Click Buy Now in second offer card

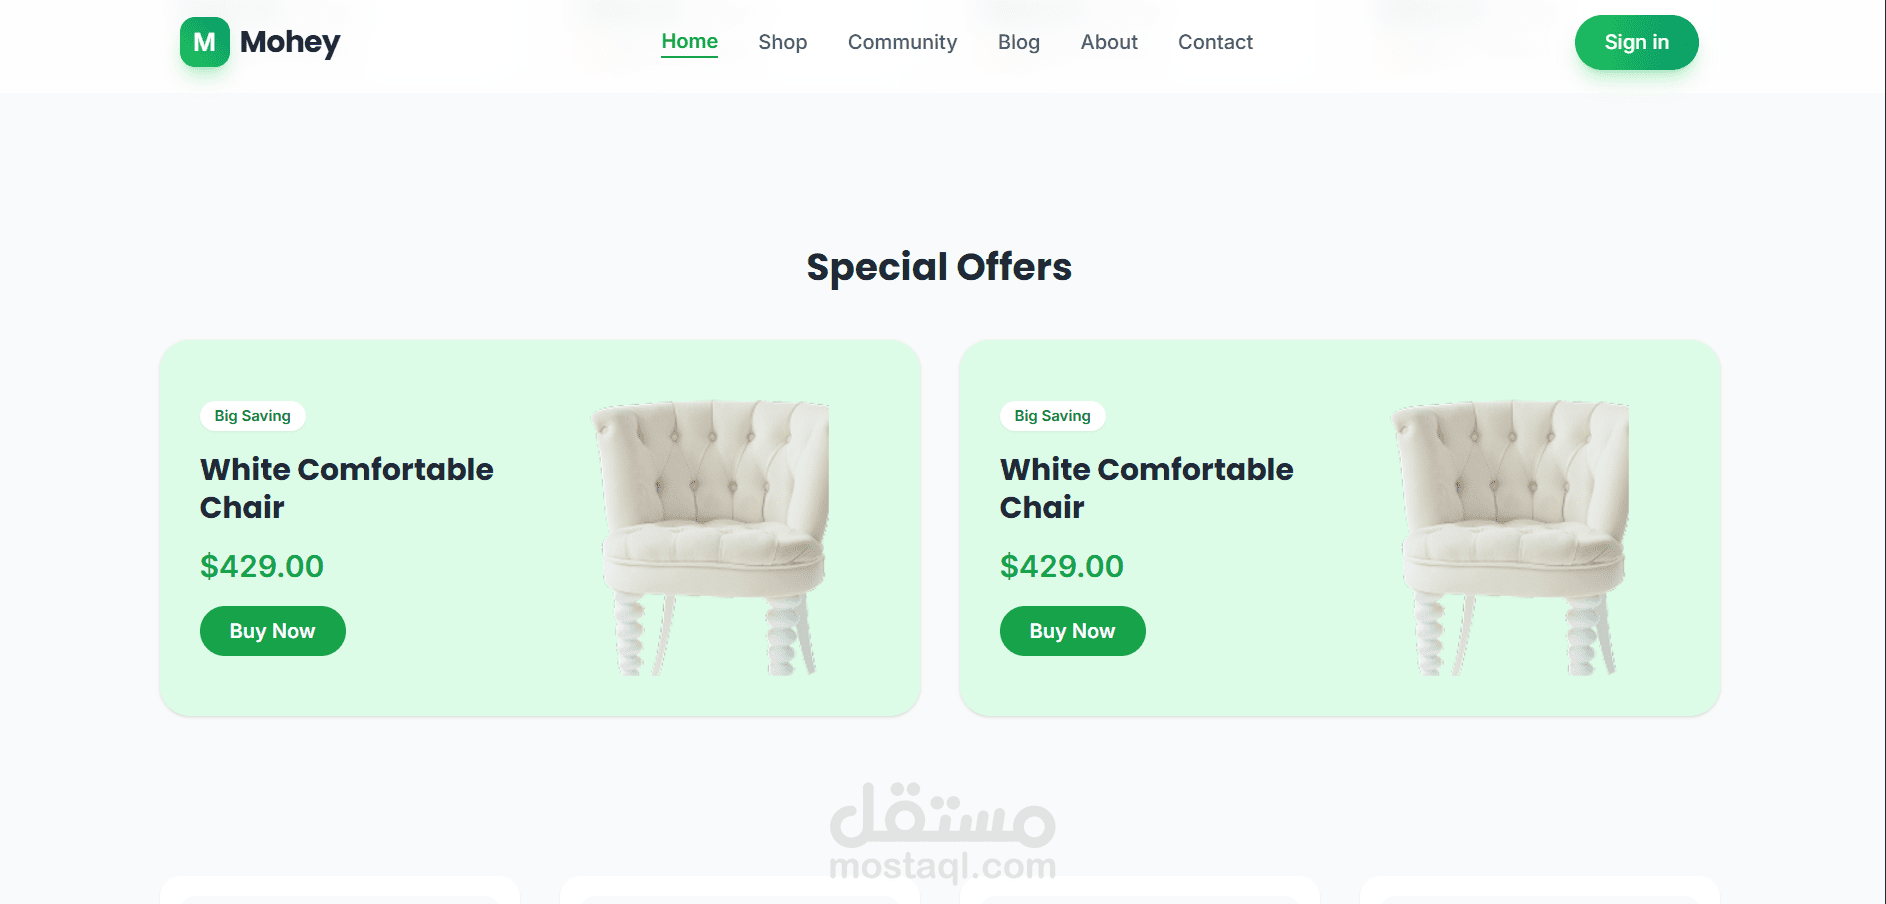1072,631
